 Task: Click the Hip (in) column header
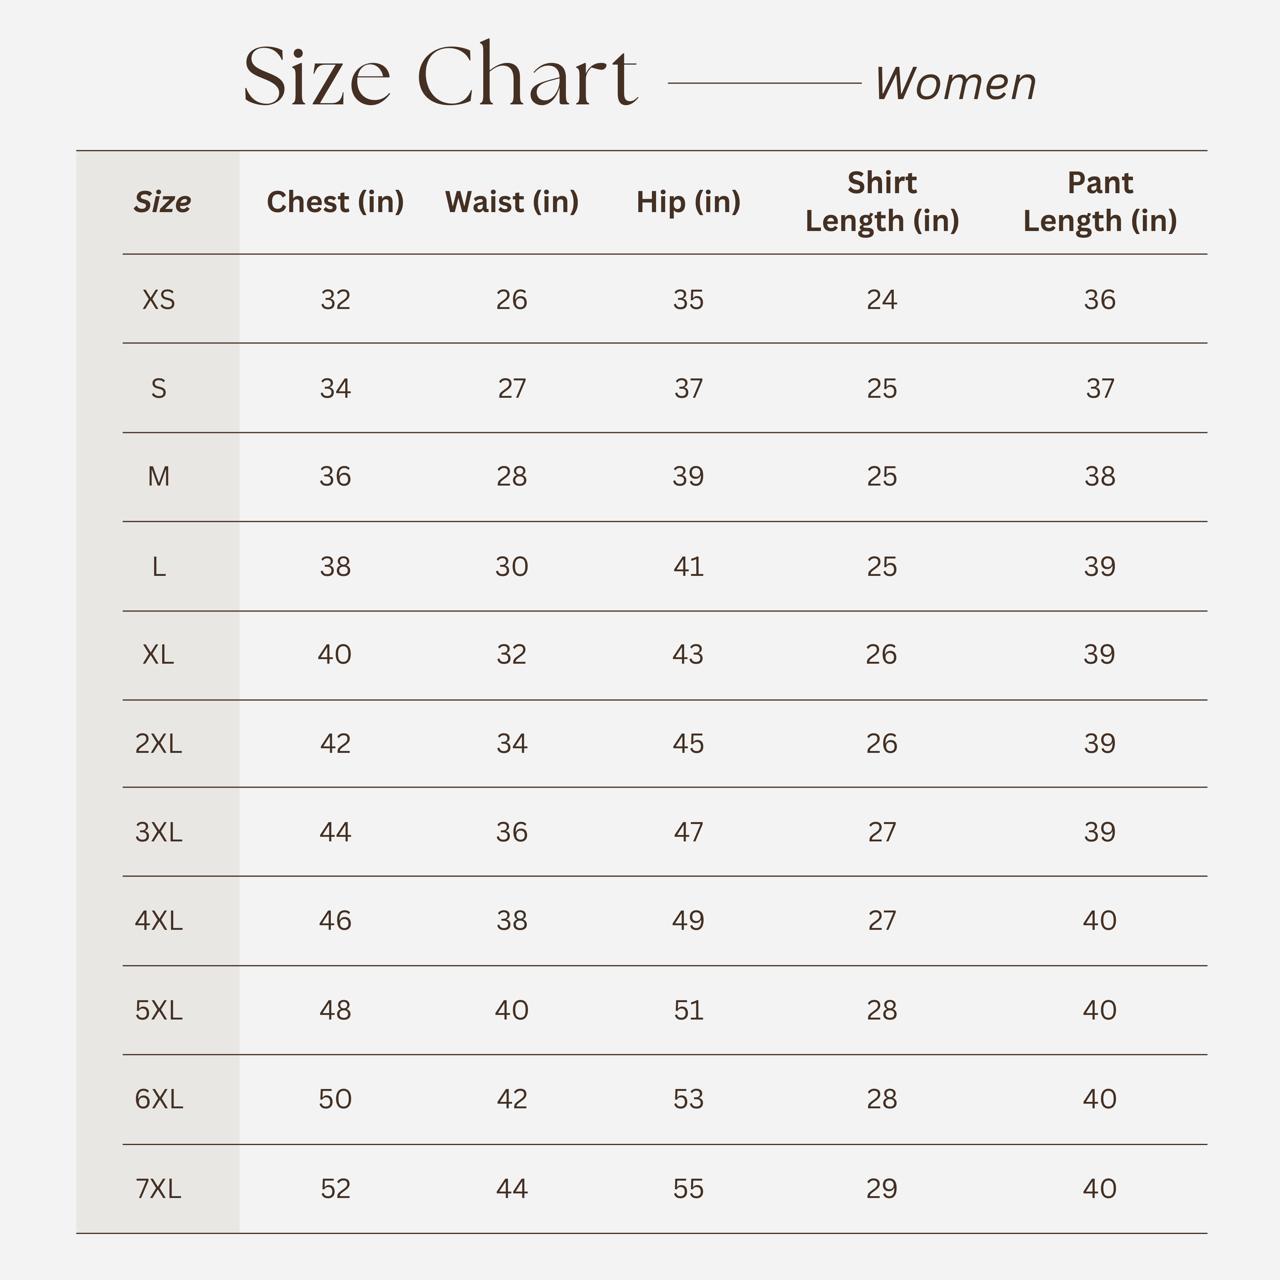pos(688,202)
